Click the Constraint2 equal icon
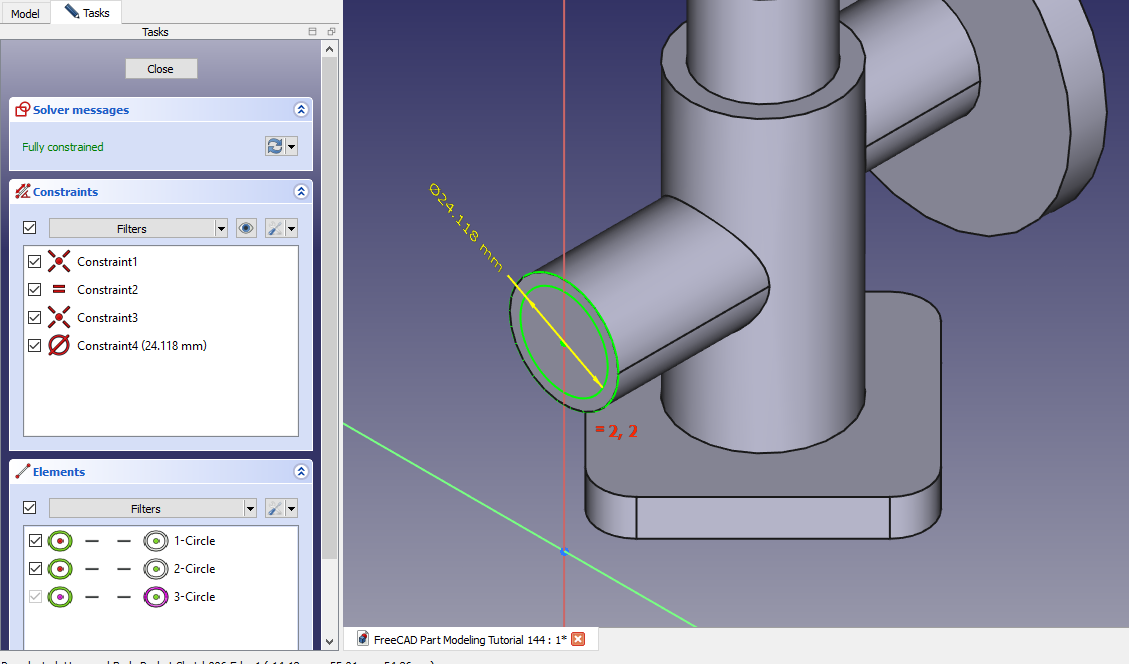 point(59,290)
